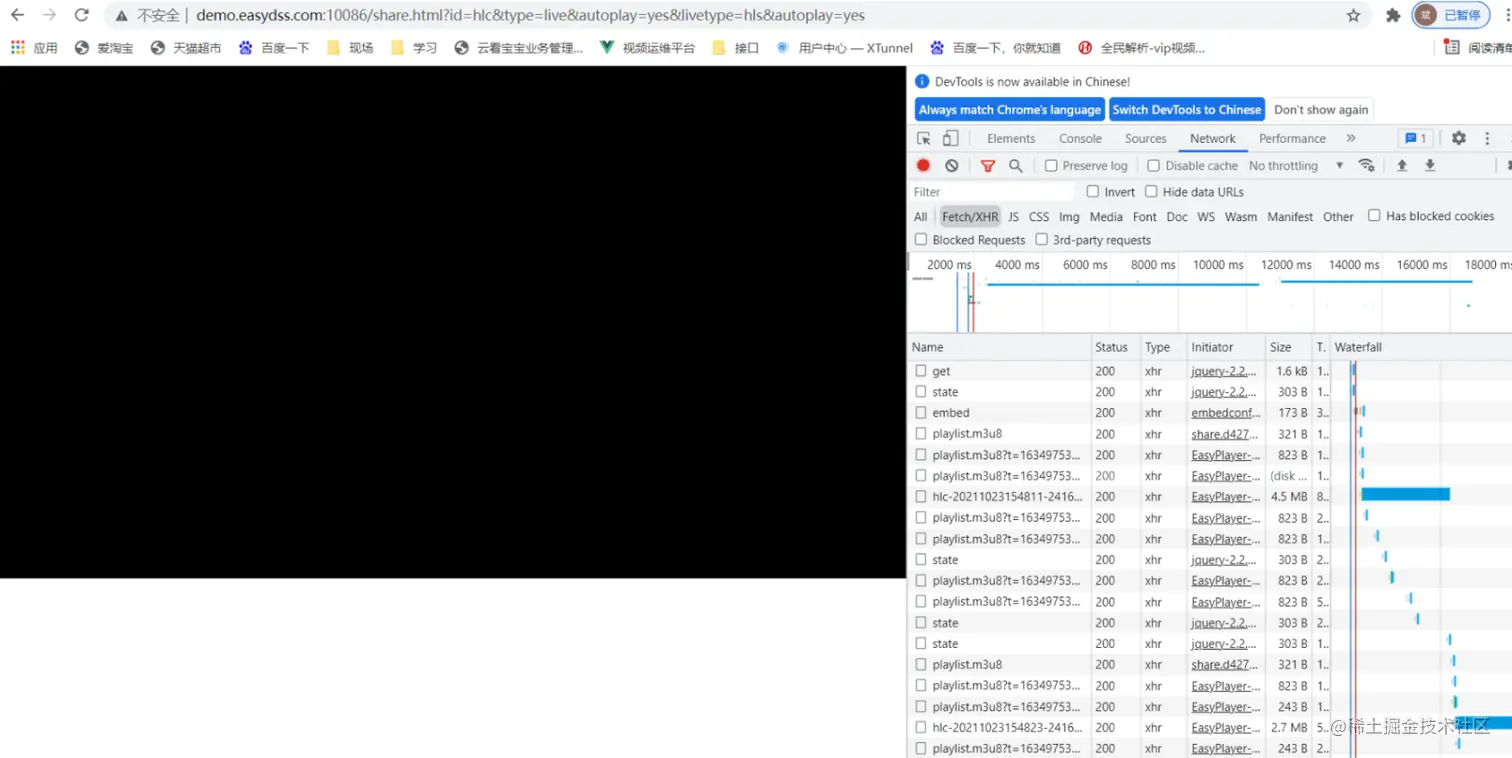Image resolution: width=1512 pixels, height=758 pixels.
Task: Enable Disable cache checkbox
Action: [1153, 165]
